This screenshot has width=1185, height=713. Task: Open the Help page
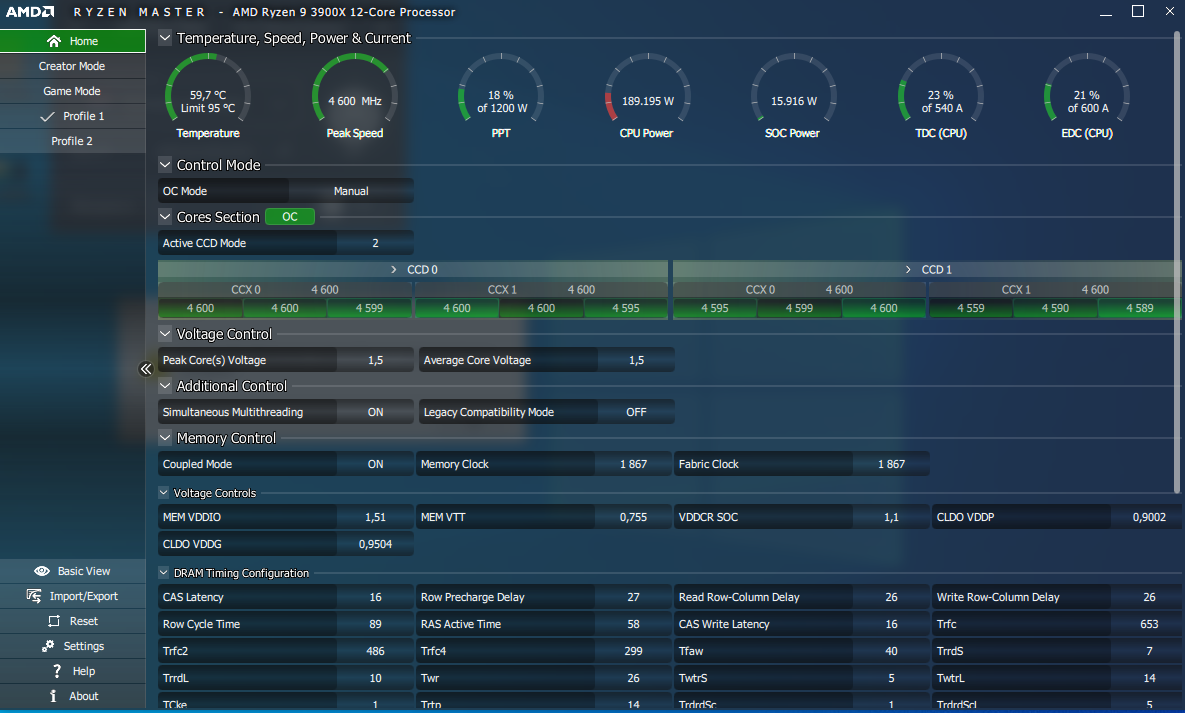coord(73,671)
